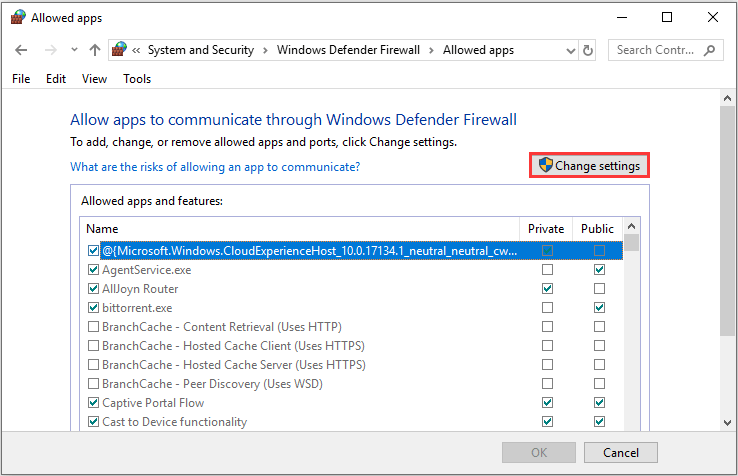The image size is (738, 476).
Task: Select the CloudExperienceHost row text
Action: [310, 250]
